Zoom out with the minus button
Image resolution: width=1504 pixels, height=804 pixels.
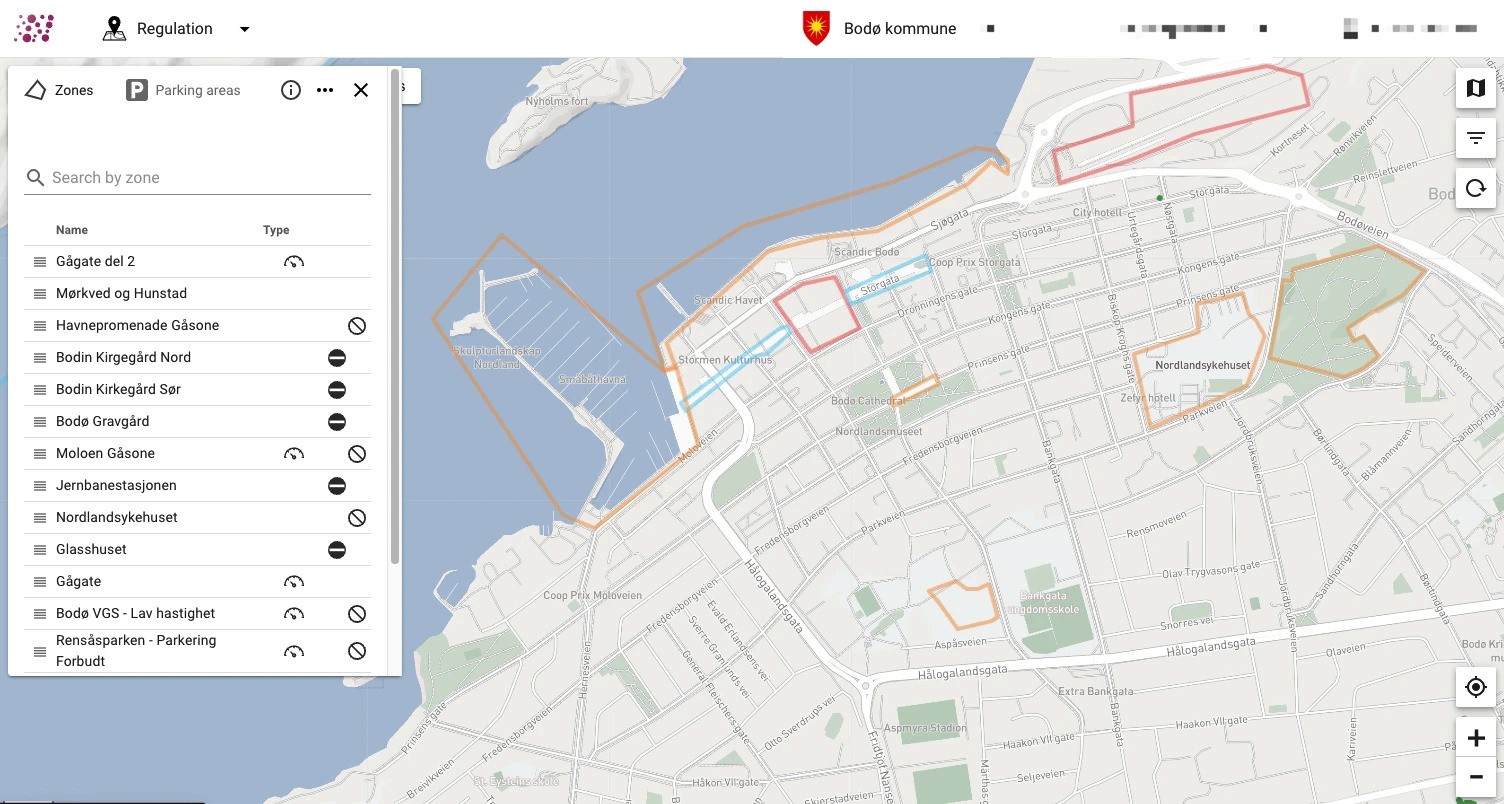tap(1475, 777)
